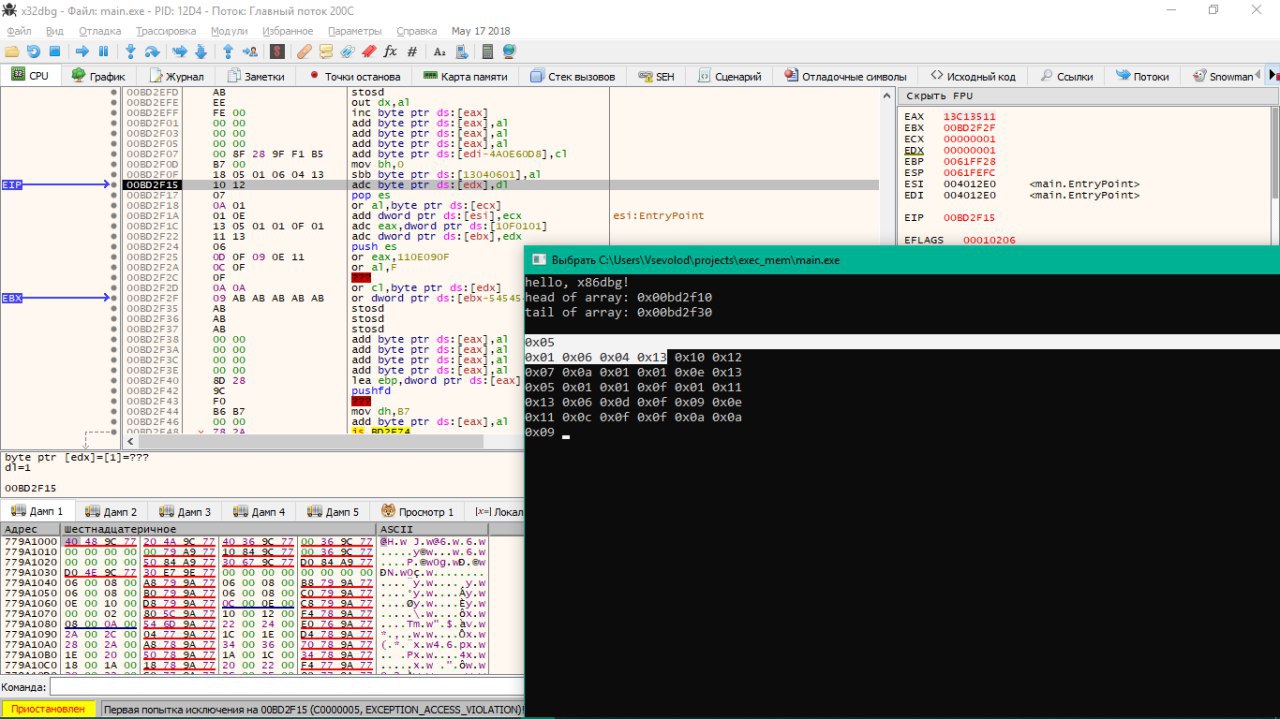Click the disassembly scrollbar up arrow
Viewport: 1280px width, 719px height.
887,95
